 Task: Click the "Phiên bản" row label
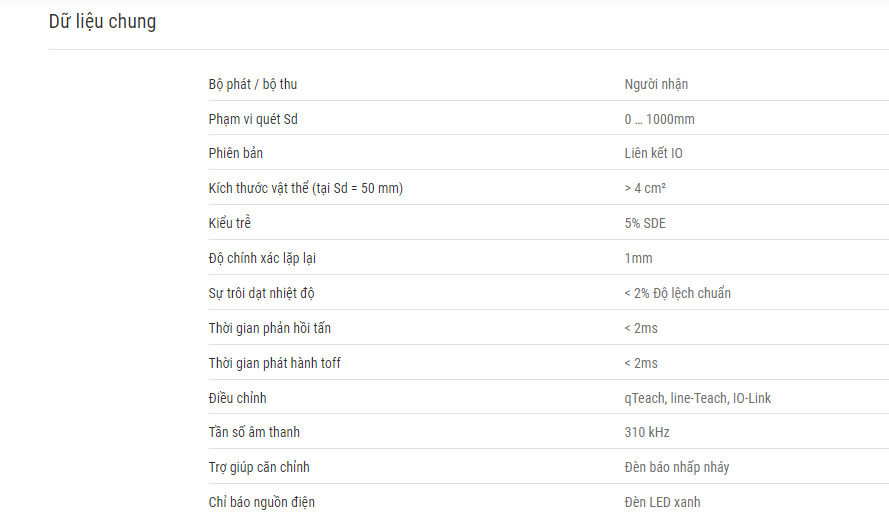pyautogui.click(x=236, y=153)
